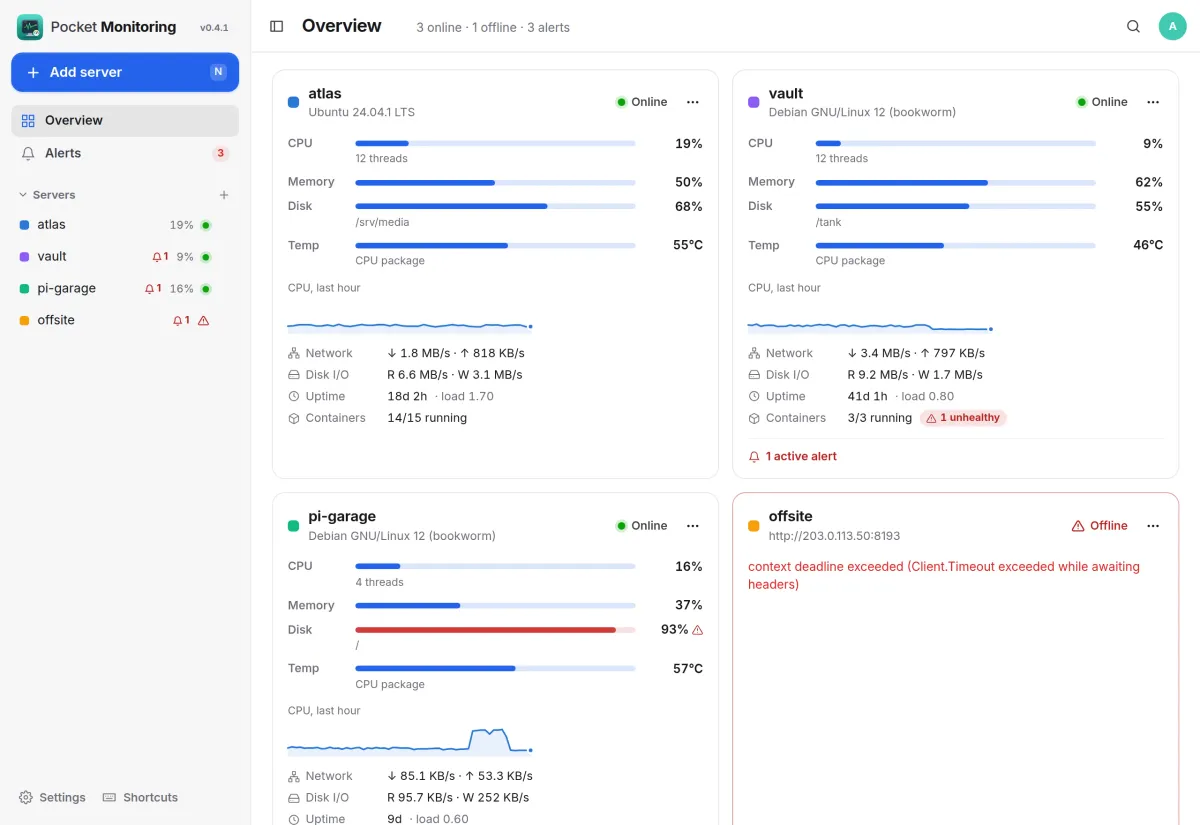Viewport: 1200px width, 825px height.
Task: Click the Network icon on the atlas card
Action: (294, 353)
